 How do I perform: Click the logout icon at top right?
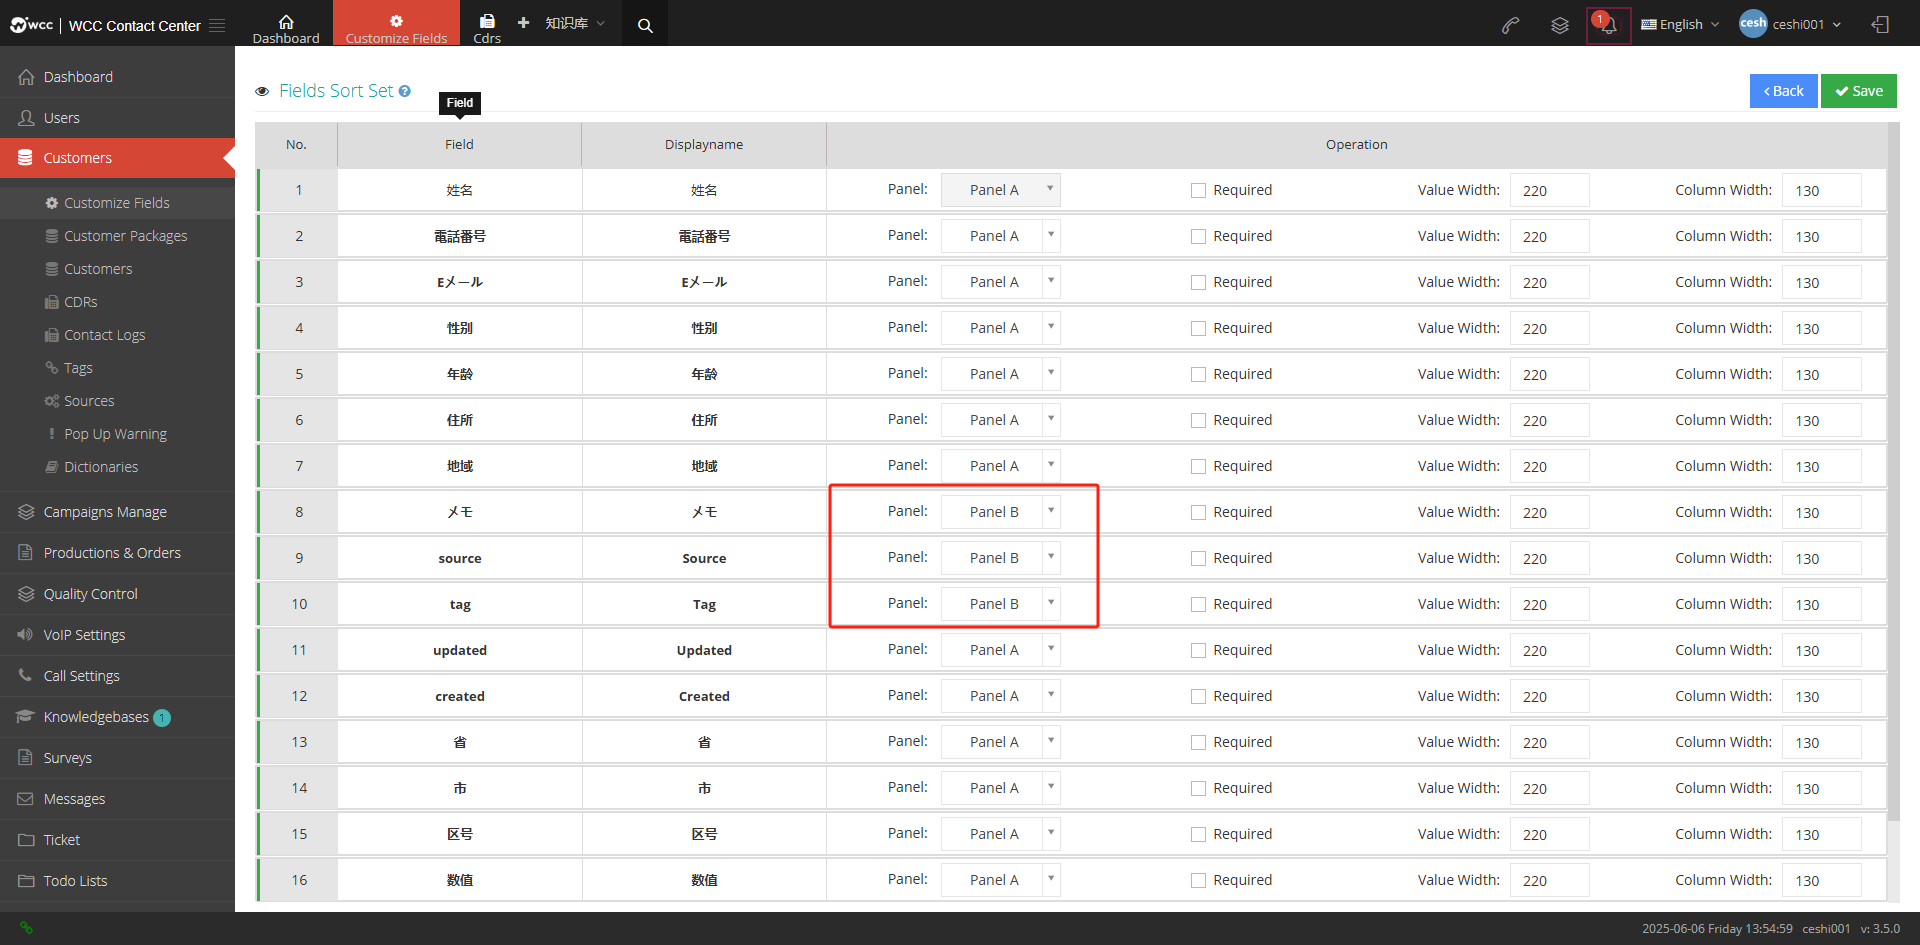click(x=1880, y=25)
